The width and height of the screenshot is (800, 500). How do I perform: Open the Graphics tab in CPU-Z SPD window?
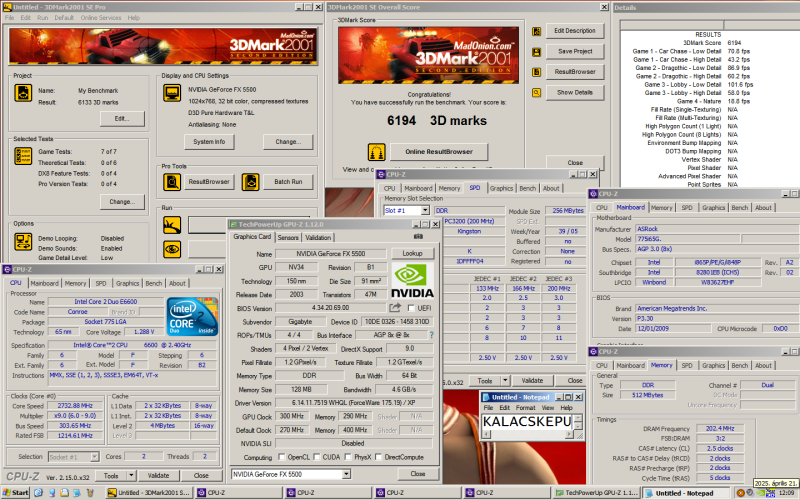(501, 188)
